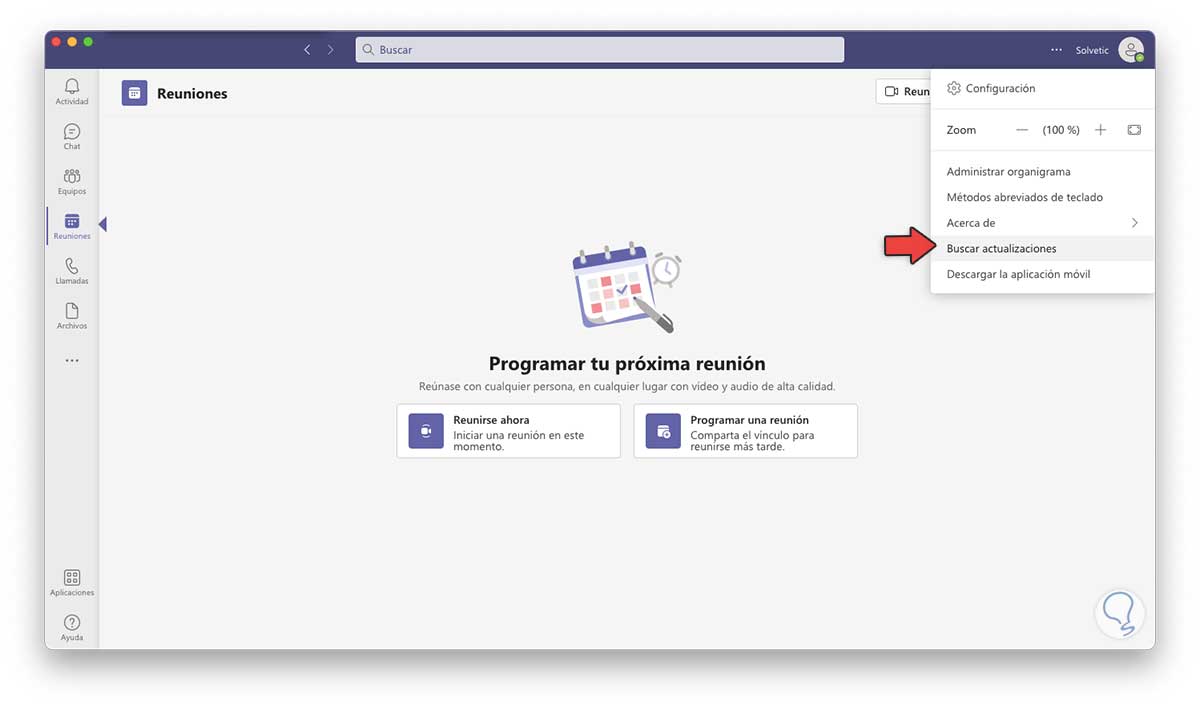Open the settings and more ellipsis menu

pos(1057,50)
